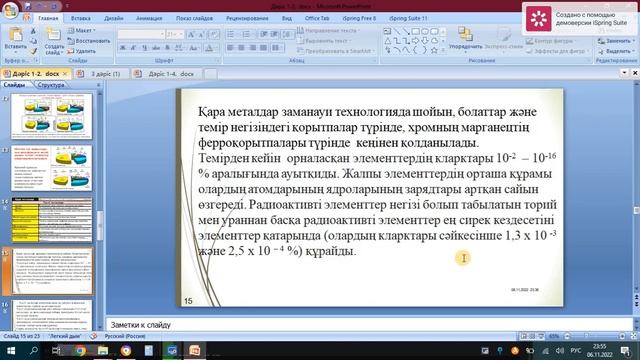Select slide 14 thumbnail with yellow table

coord(51,220)
